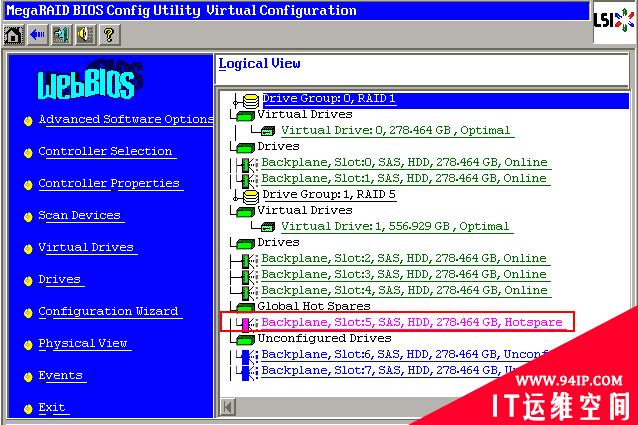This screenshot has height=425, width=638.
Task: Click Exit in the sidebar
Action: [x=52, y=408]
